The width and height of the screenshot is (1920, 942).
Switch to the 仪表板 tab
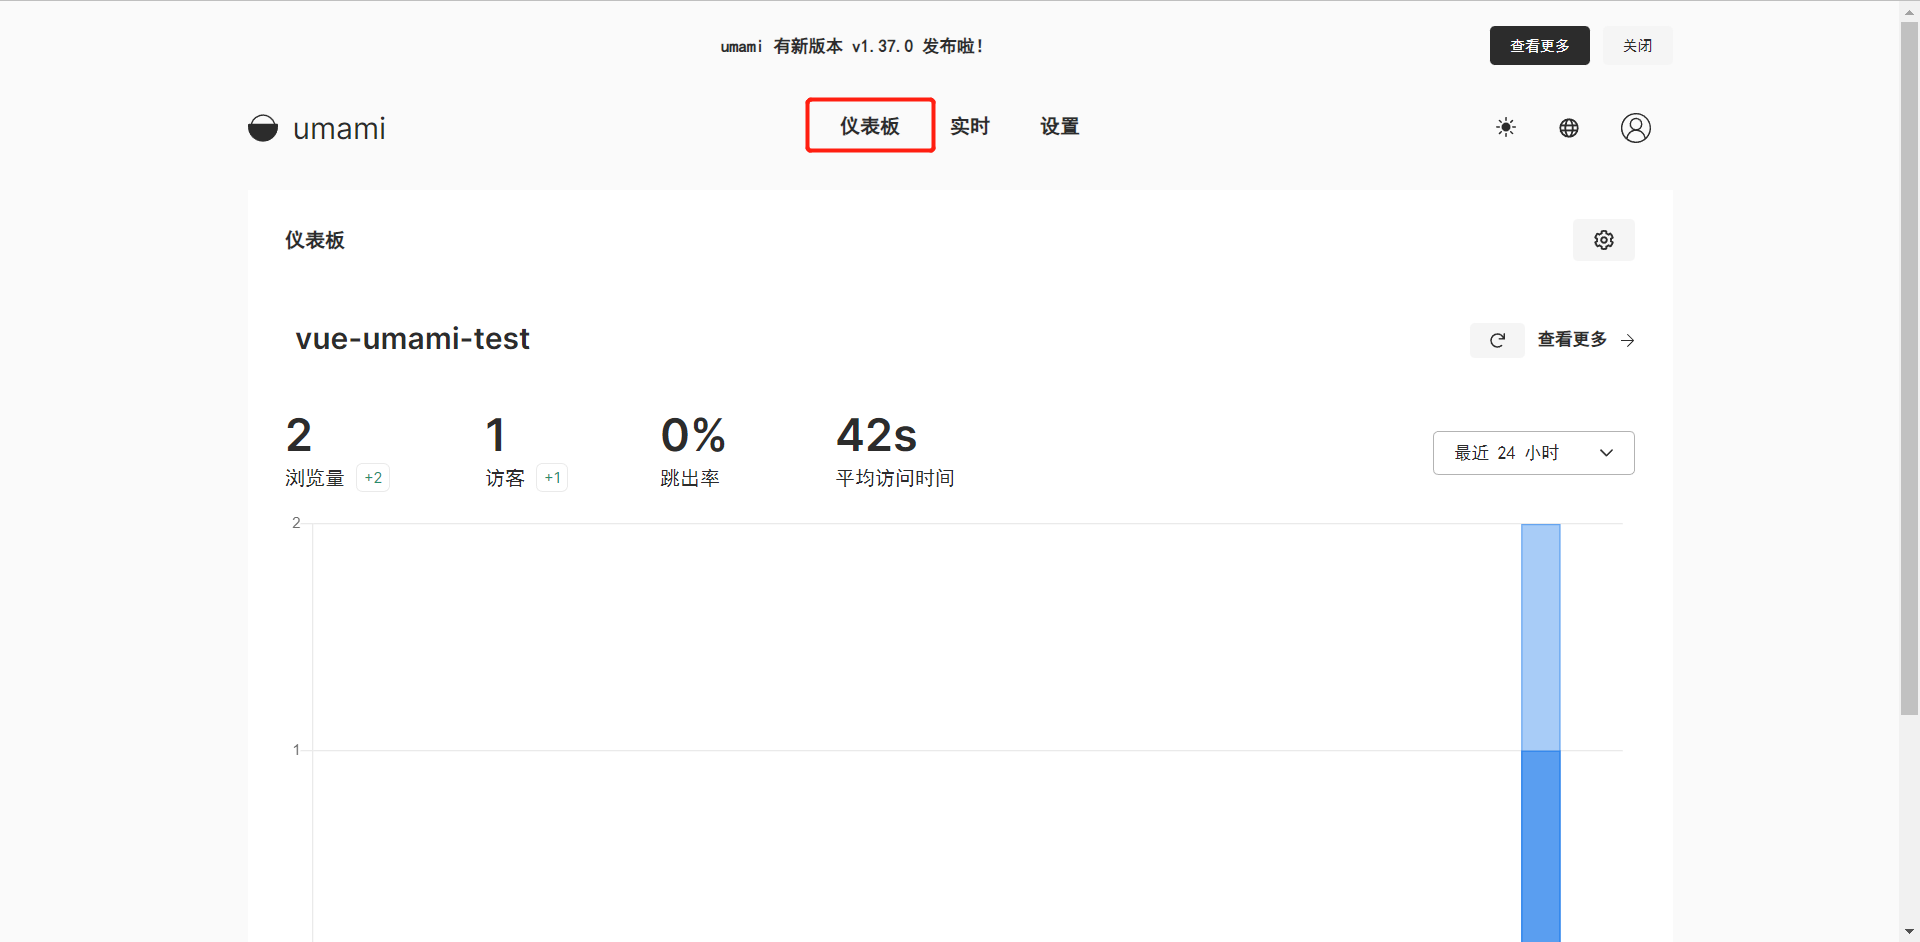[x=870, y=126]
